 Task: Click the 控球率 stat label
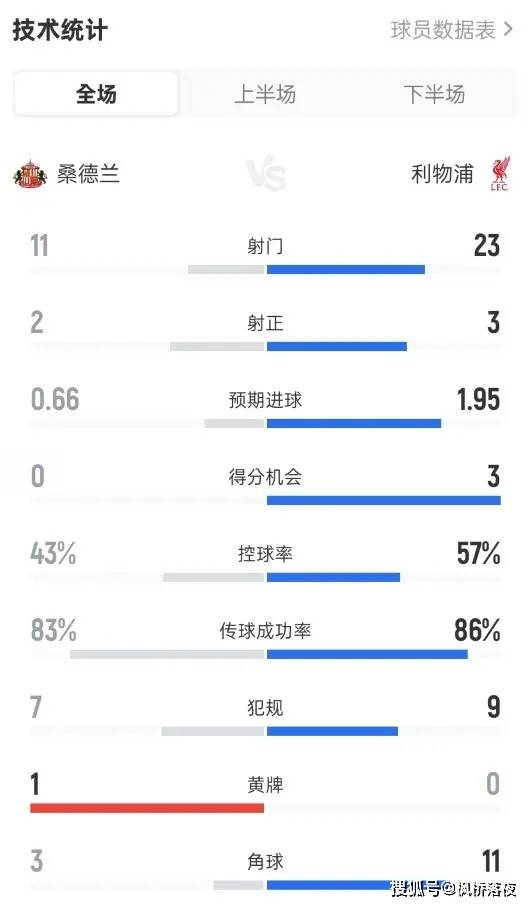tap(265, 554)
